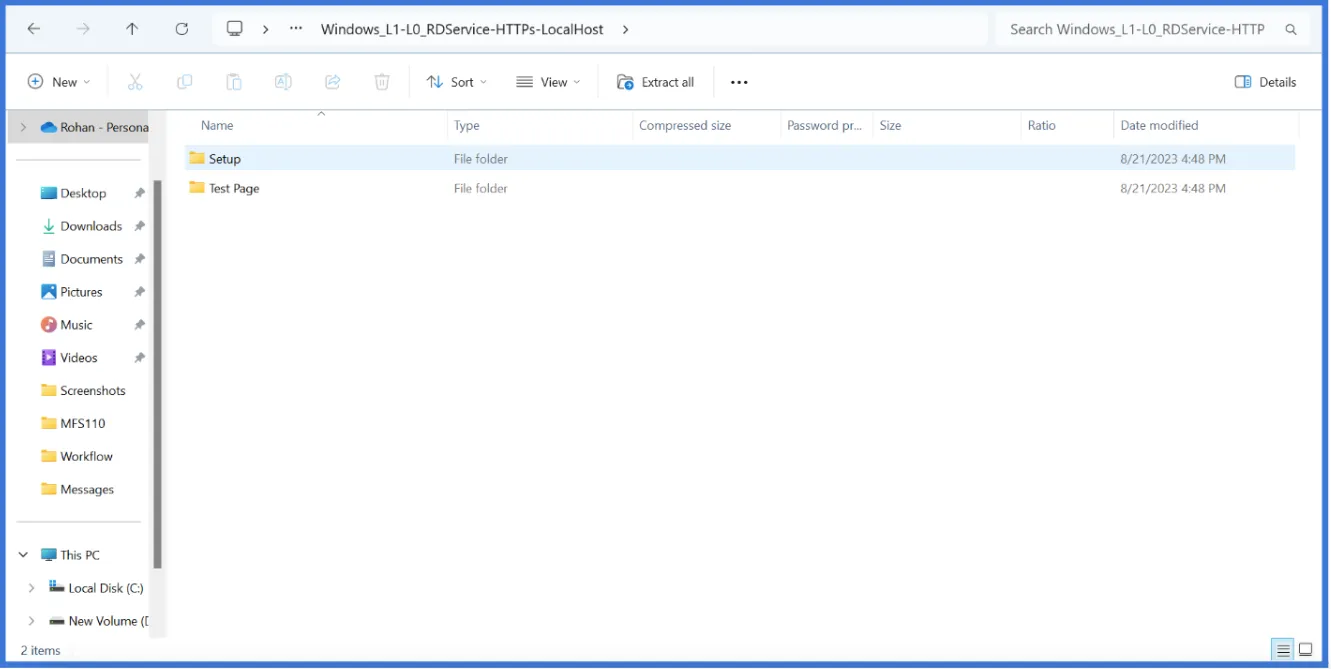Unpin Desktop using its pin icon
Image resolution: width=1331 pixels, height=669 pixels.
tap(140, 194)
